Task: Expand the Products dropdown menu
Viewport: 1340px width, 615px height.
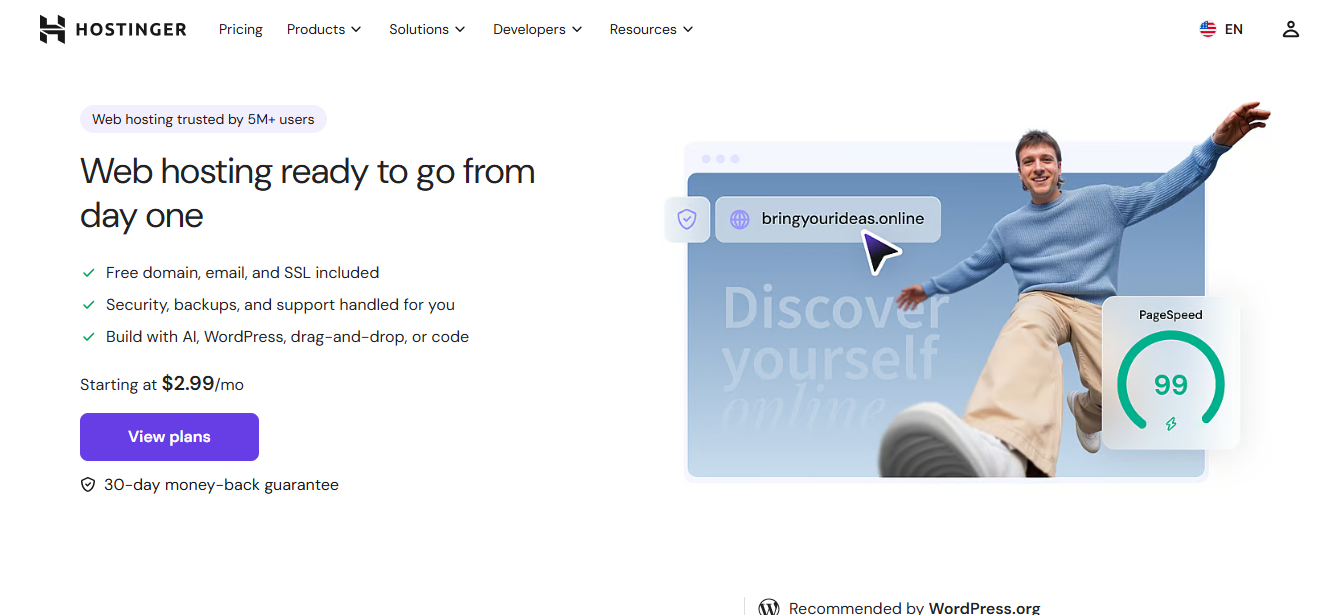Action: pyautogui.click(x=324, y=29)
